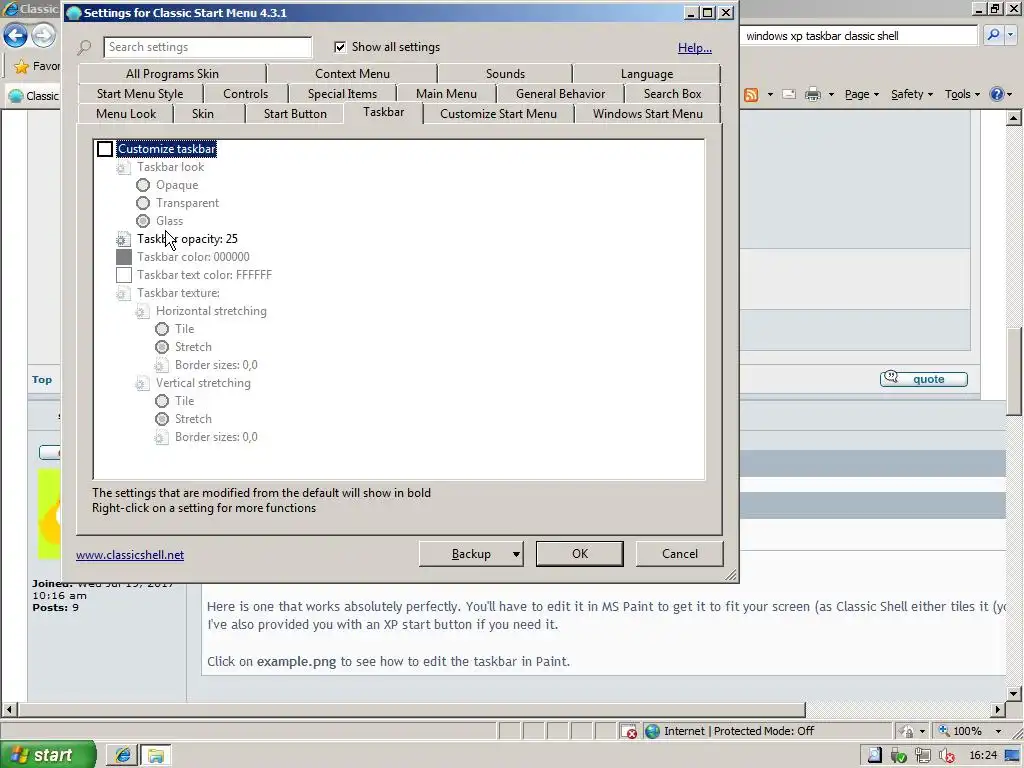Click the magnifier icon beside Search settings
Screen dimensions: 1024x768
(84, 48)
